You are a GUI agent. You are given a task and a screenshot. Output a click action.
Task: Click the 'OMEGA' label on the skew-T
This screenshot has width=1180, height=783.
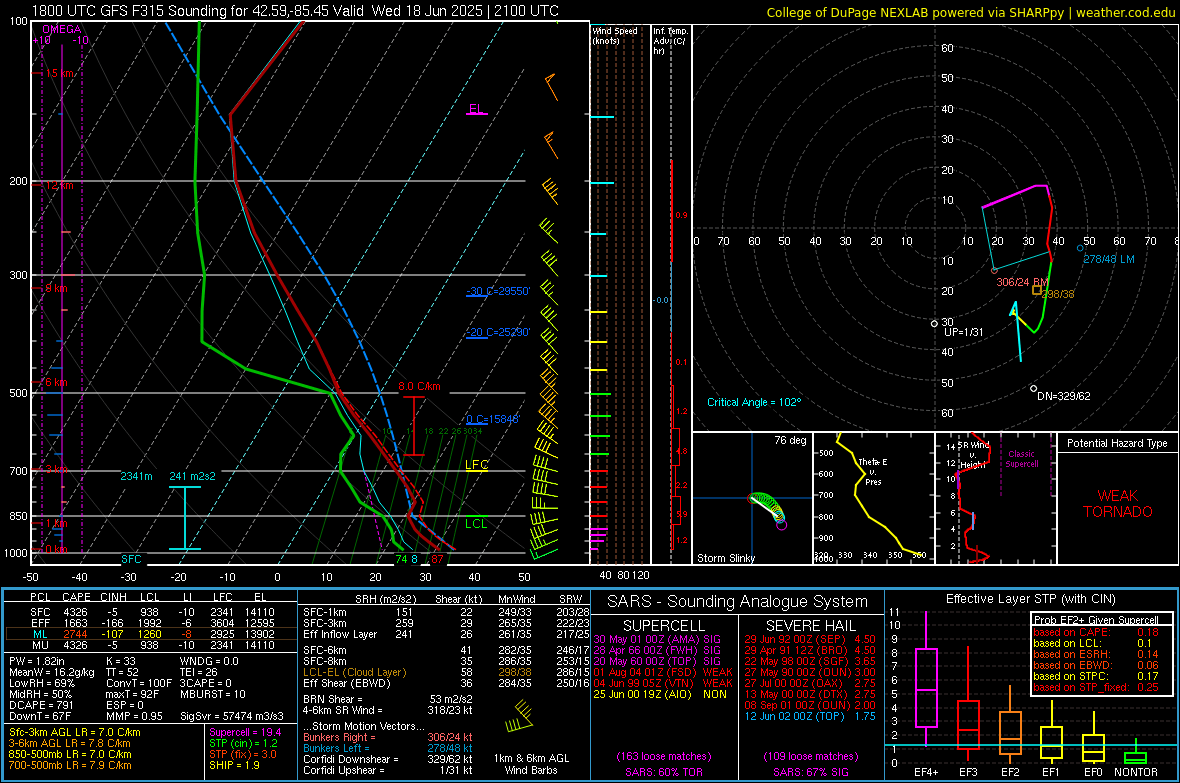coord(62,29)
